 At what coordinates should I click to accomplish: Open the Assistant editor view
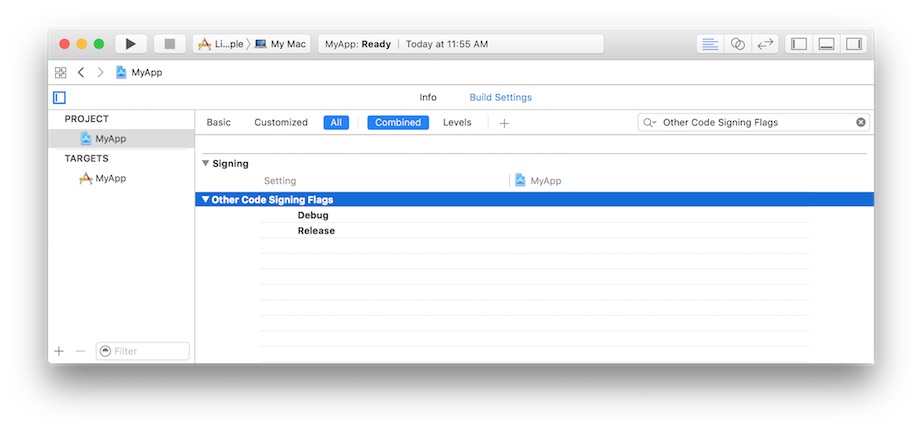pos(737,44)
